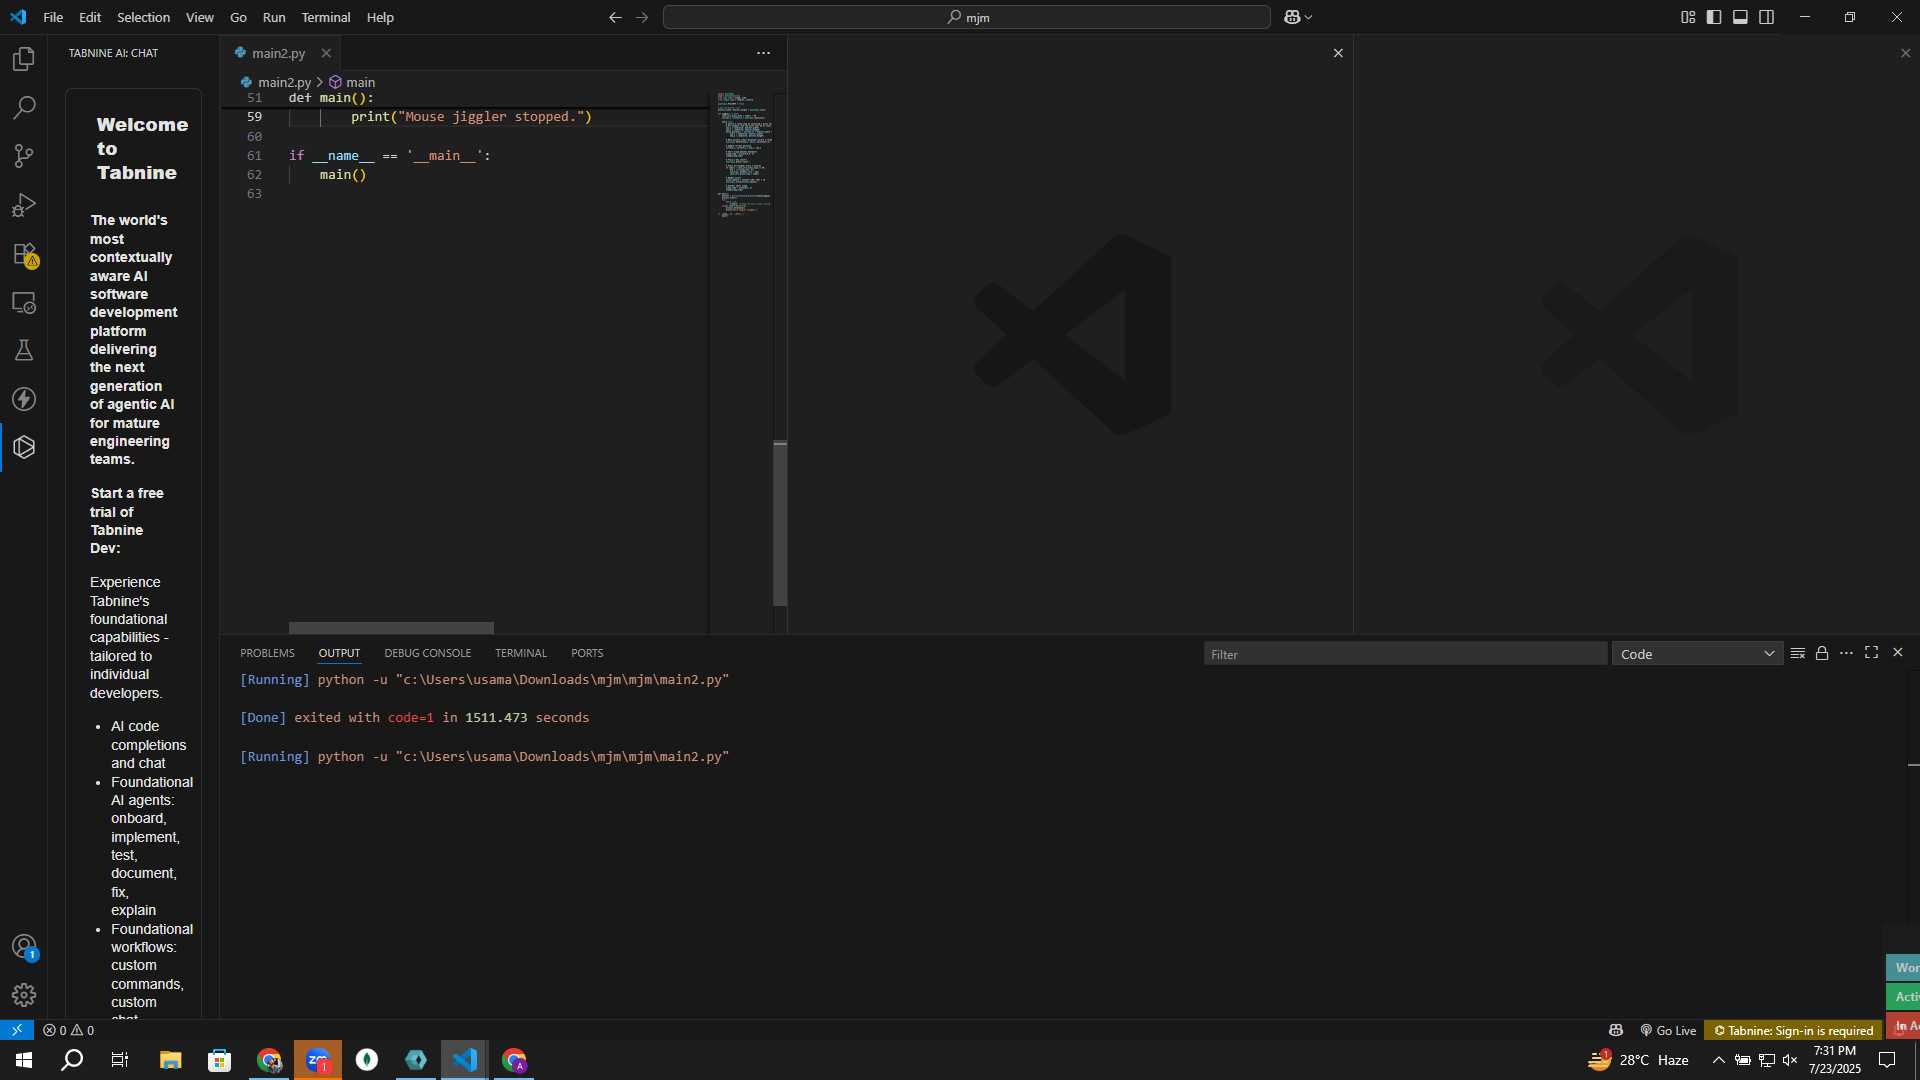Open weather widget showing 28°C Haze

(x=1638, y=1060)
